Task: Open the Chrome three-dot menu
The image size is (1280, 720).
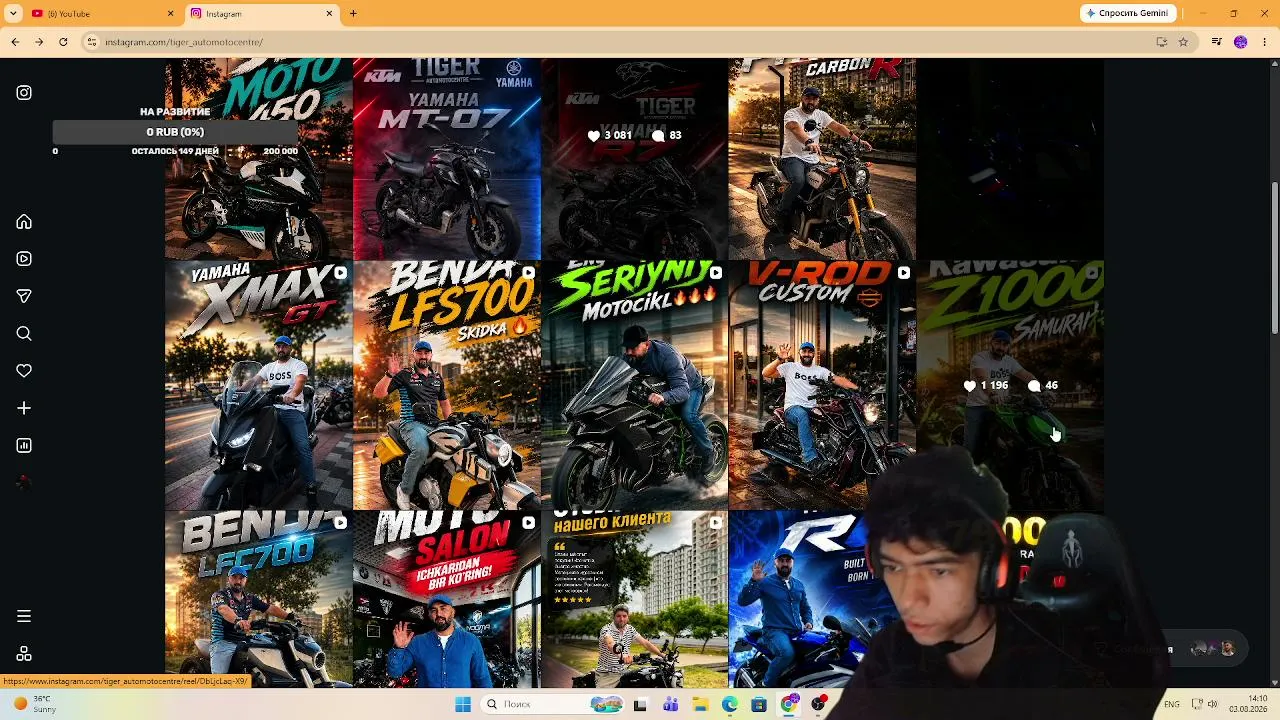Action: click(1265, 42)
